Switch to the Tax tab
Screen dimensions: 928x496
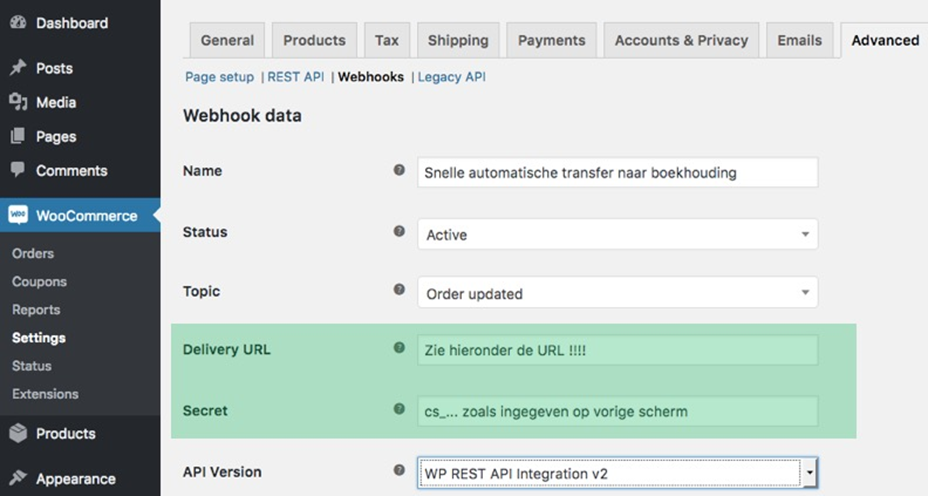386,40
